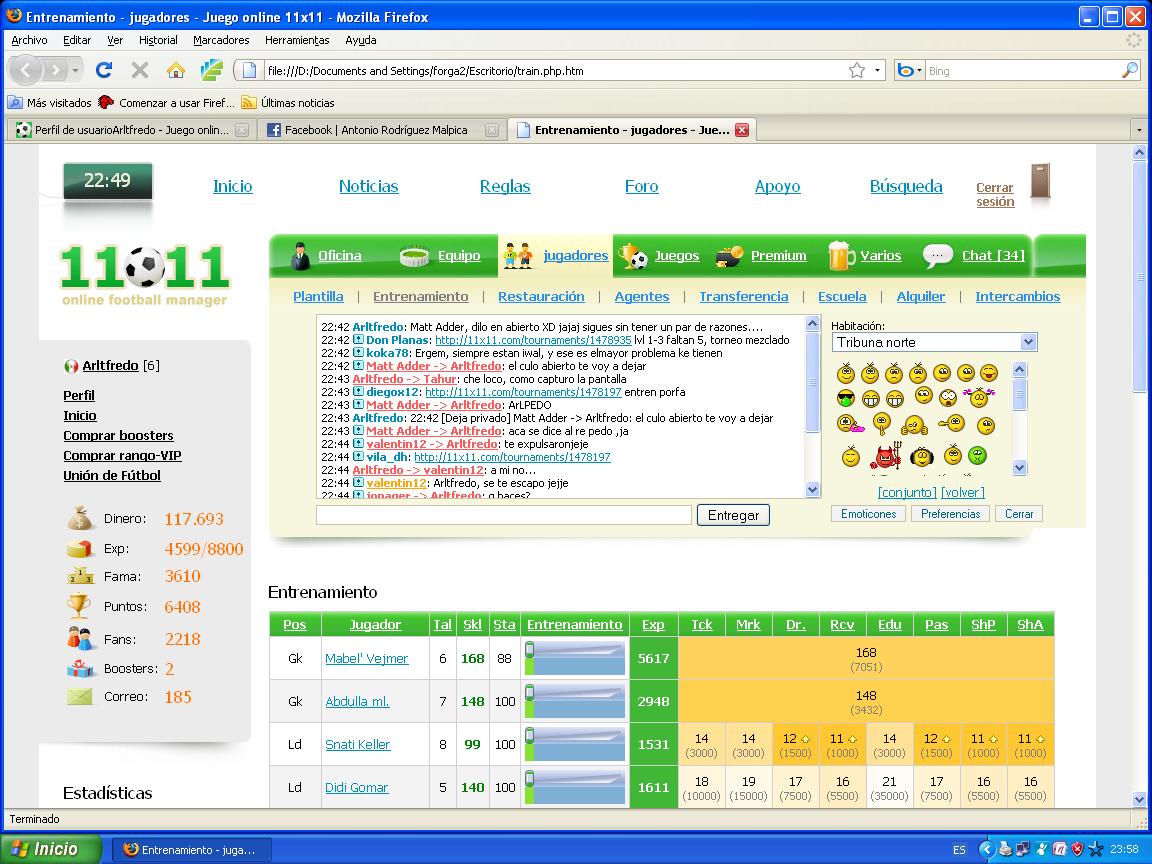Image resolution: width=1152 pixels, height=864 pixels.
Task: Click the Varios beer mug icon
Action: point(841,256)
